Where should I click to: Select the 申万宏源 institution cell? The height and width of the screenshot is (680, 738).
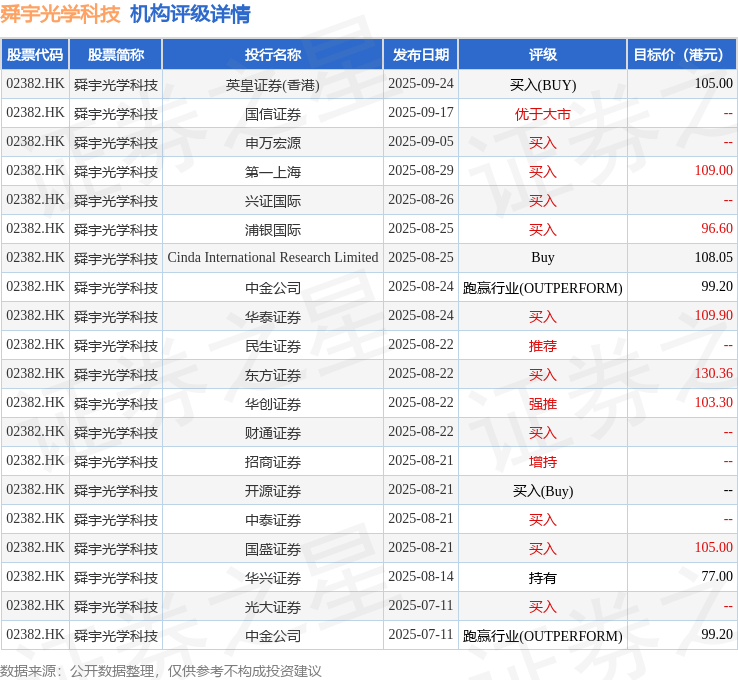click(273, 143)
